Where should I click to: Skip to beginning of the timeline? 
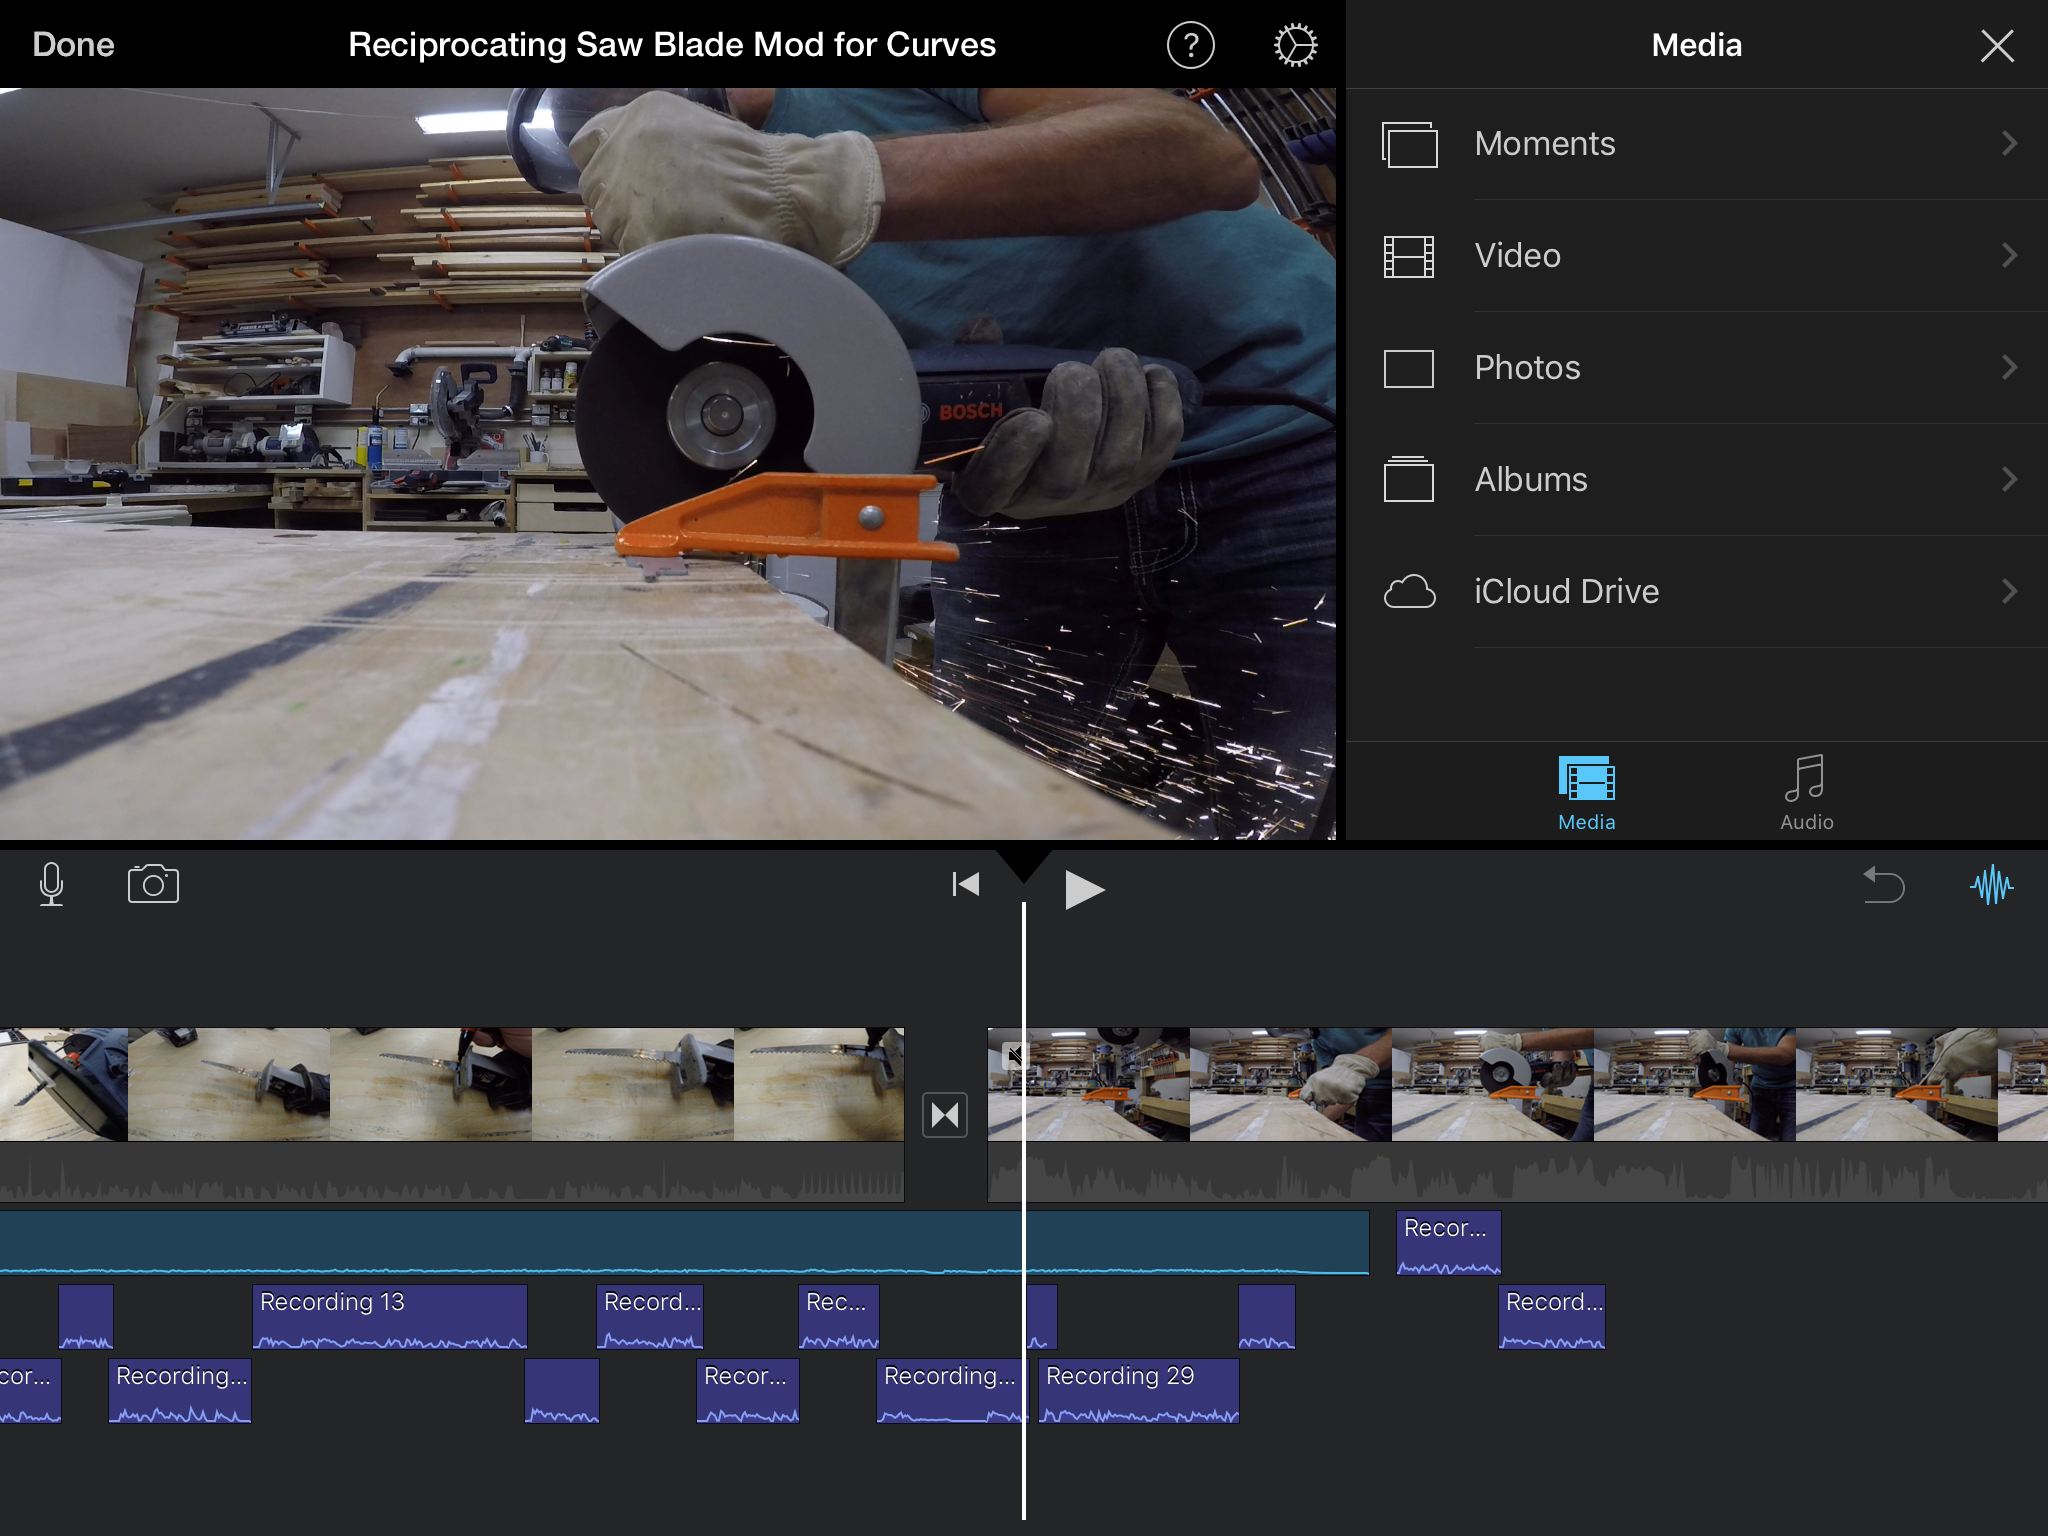[x=965, y=885]
